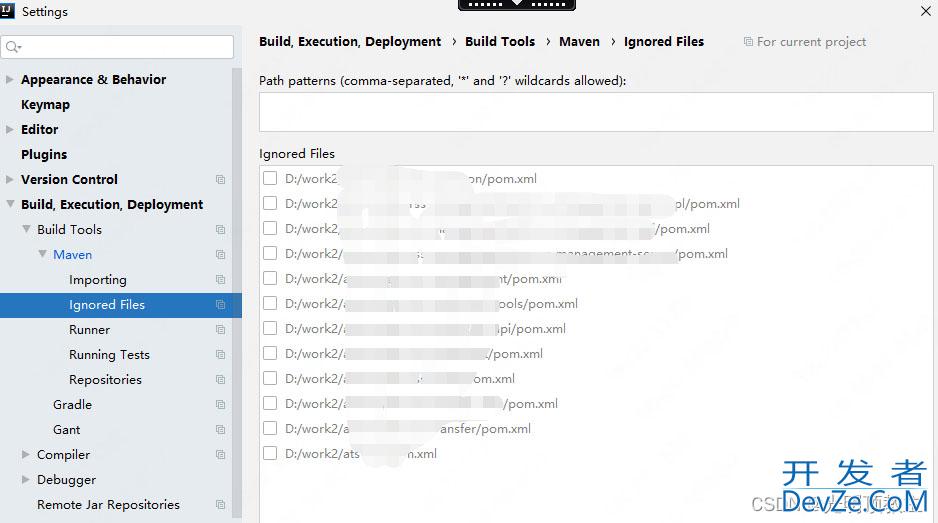The image size is (938, 523).
Task: Tick the checkbox for file ending ools/pom.xml
Action: 270,303
